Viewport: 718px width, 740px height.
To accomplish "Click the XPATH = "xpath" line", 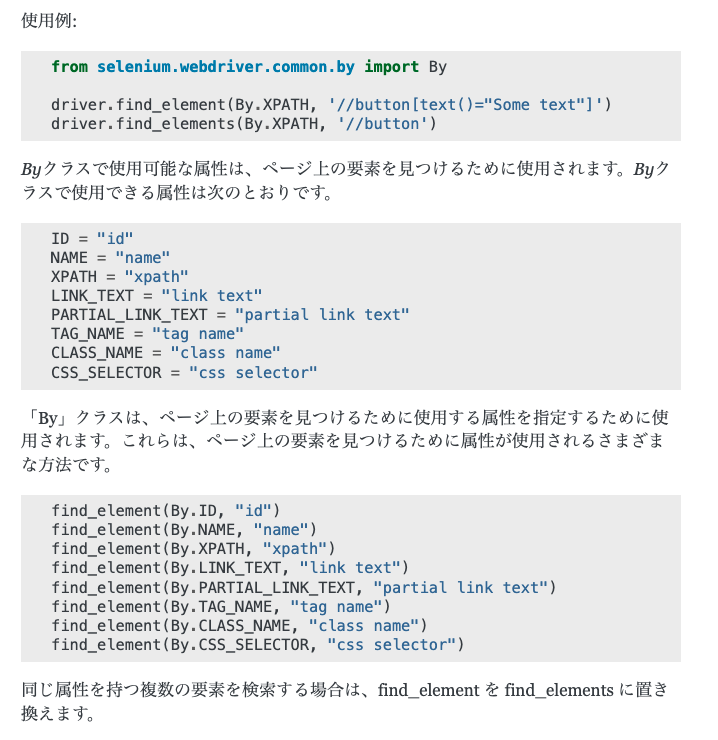I will [120, 276].
